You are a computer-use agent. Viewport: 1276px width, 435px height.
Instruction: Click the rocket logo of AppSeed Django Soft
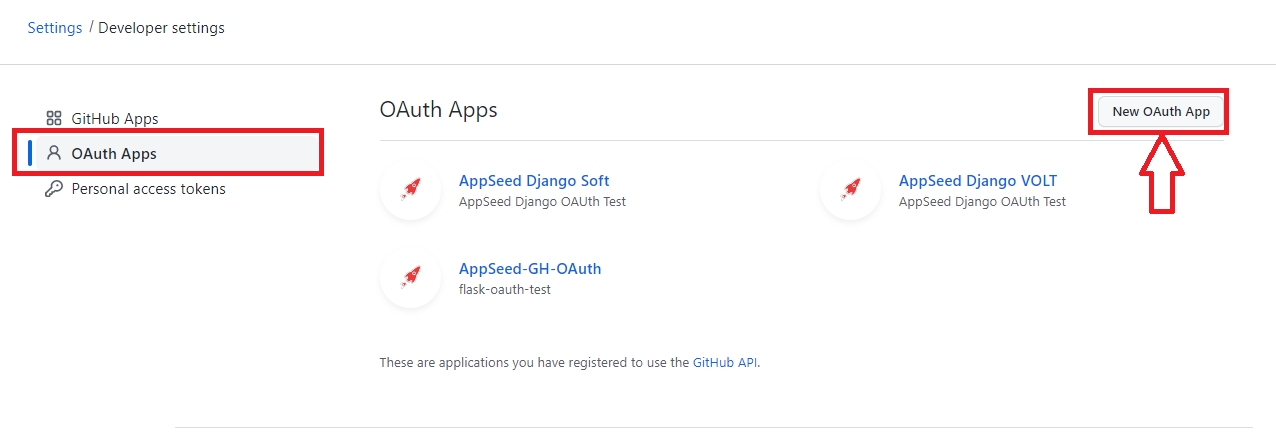[x=410, y=190]
